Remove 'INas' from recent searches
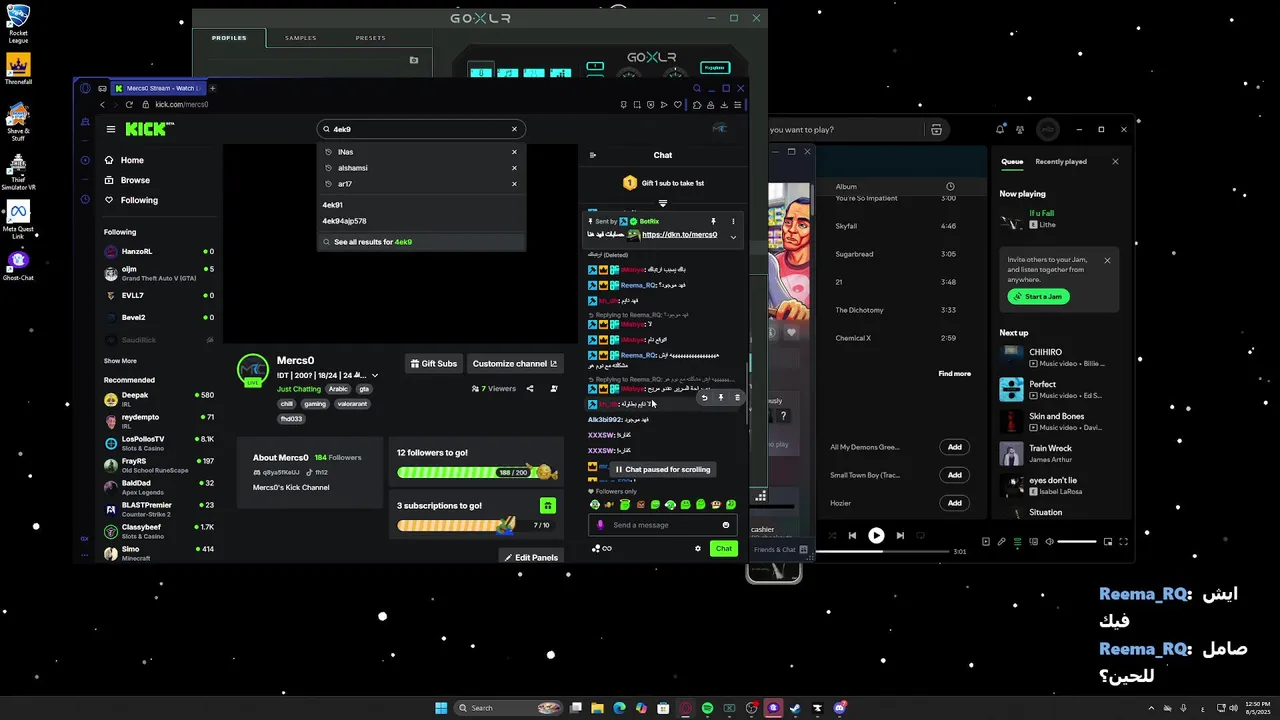Viewport: 1280px width, 720px height. [514, 152]
